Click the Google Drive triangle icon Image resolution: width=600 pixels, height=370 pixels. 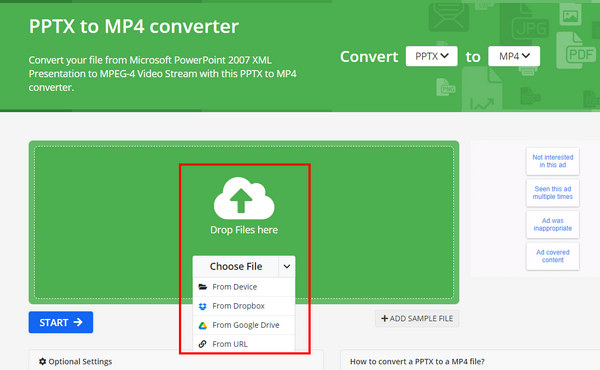click(203, 325)
